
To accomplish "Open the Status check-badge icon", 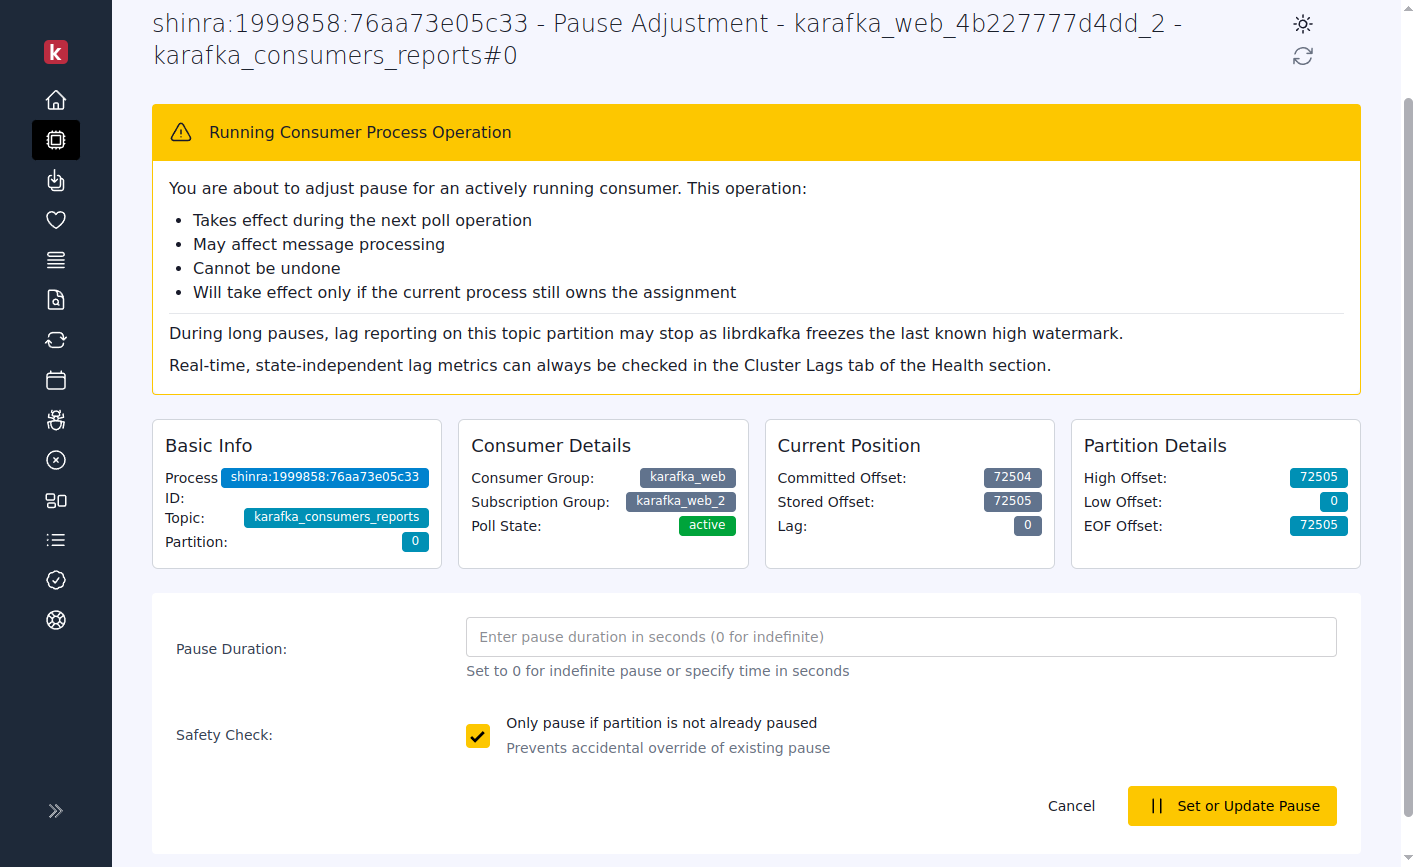I will pos(56,580).
